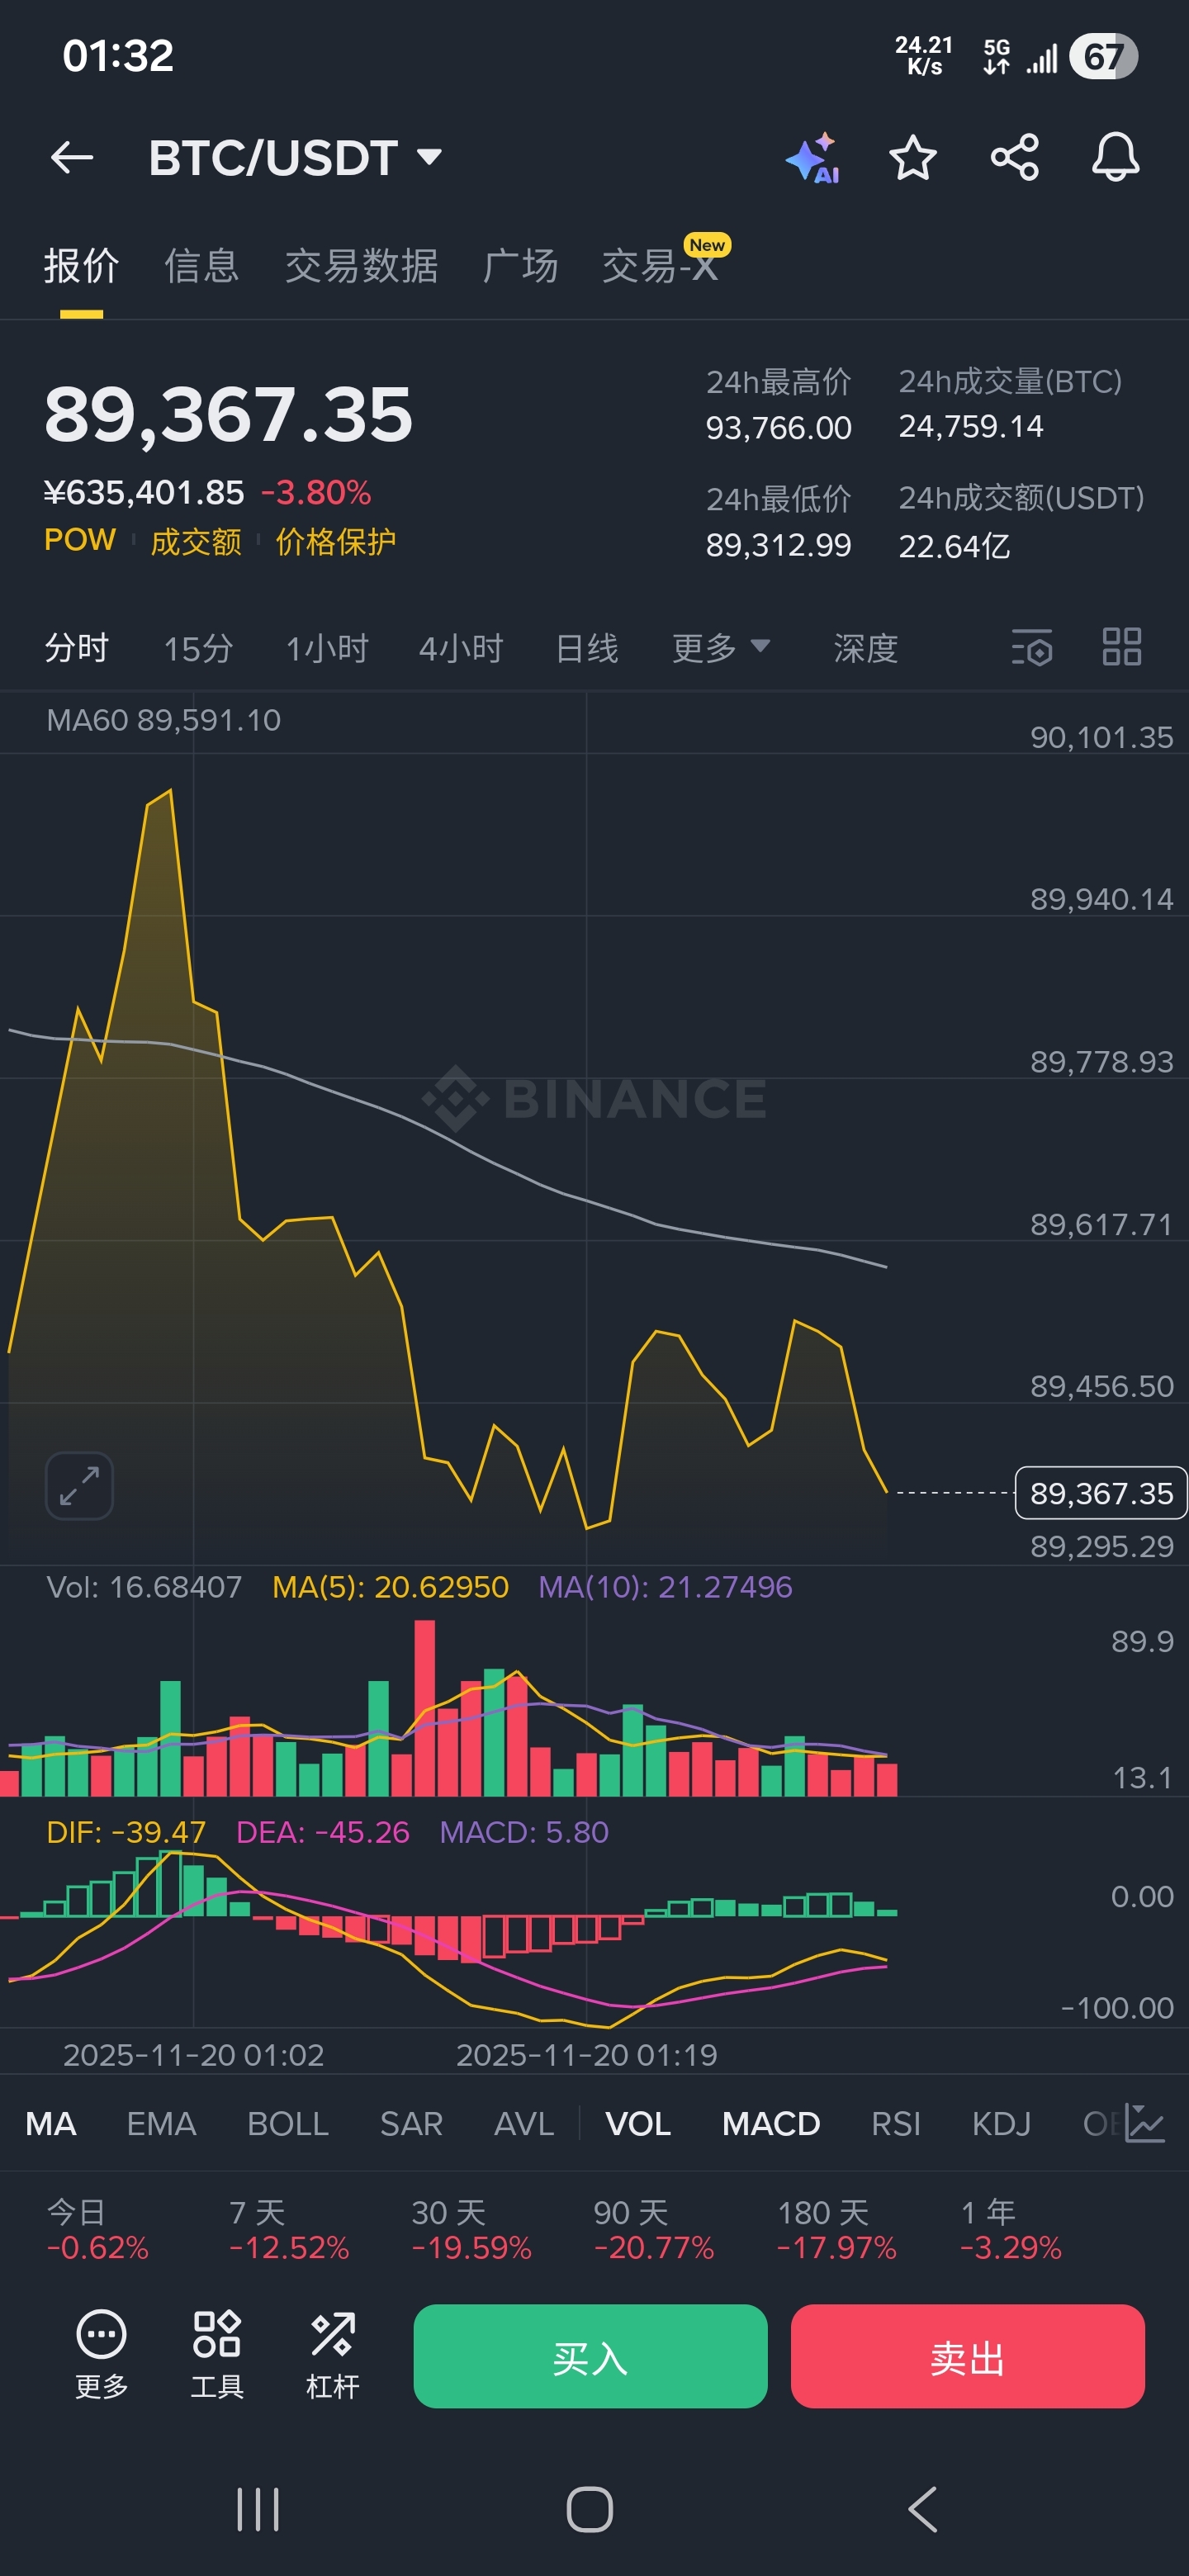
Task: Toggle the VOL sub-indicator
Action: click(638, 2123)
